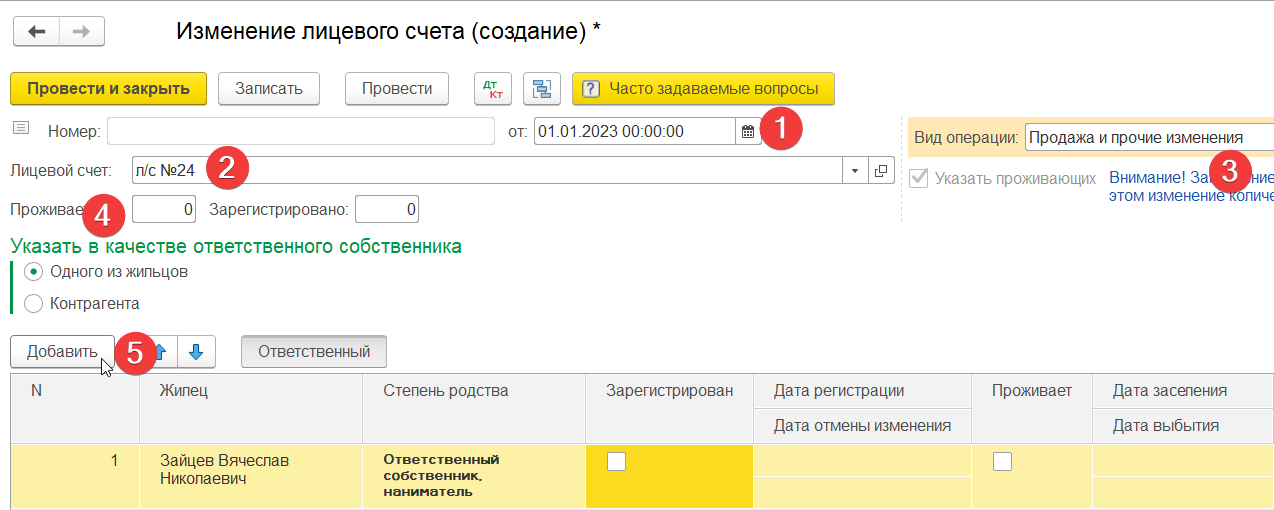Click the Дата выбытия column header
Viewport: 1274px width, 510px height.
1183,426
